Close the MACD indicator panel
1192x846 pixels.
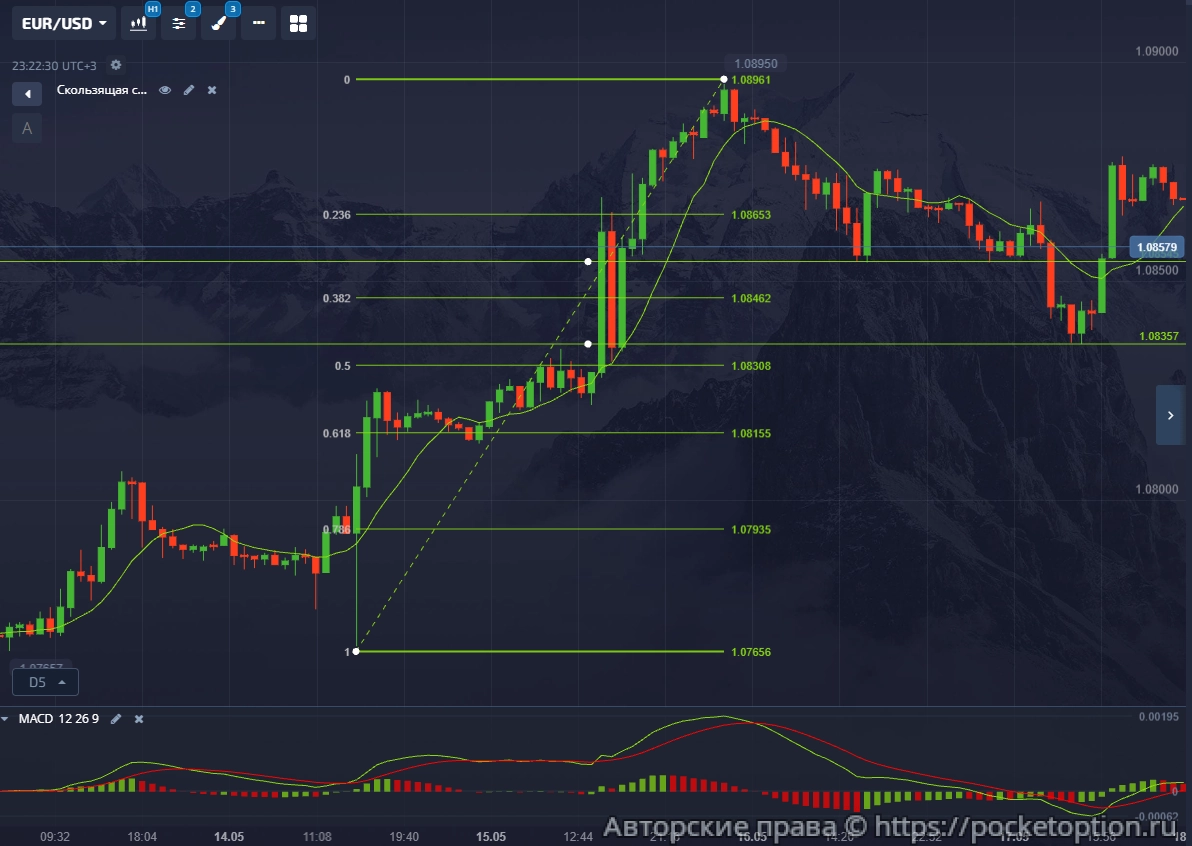tap(139, 719)
